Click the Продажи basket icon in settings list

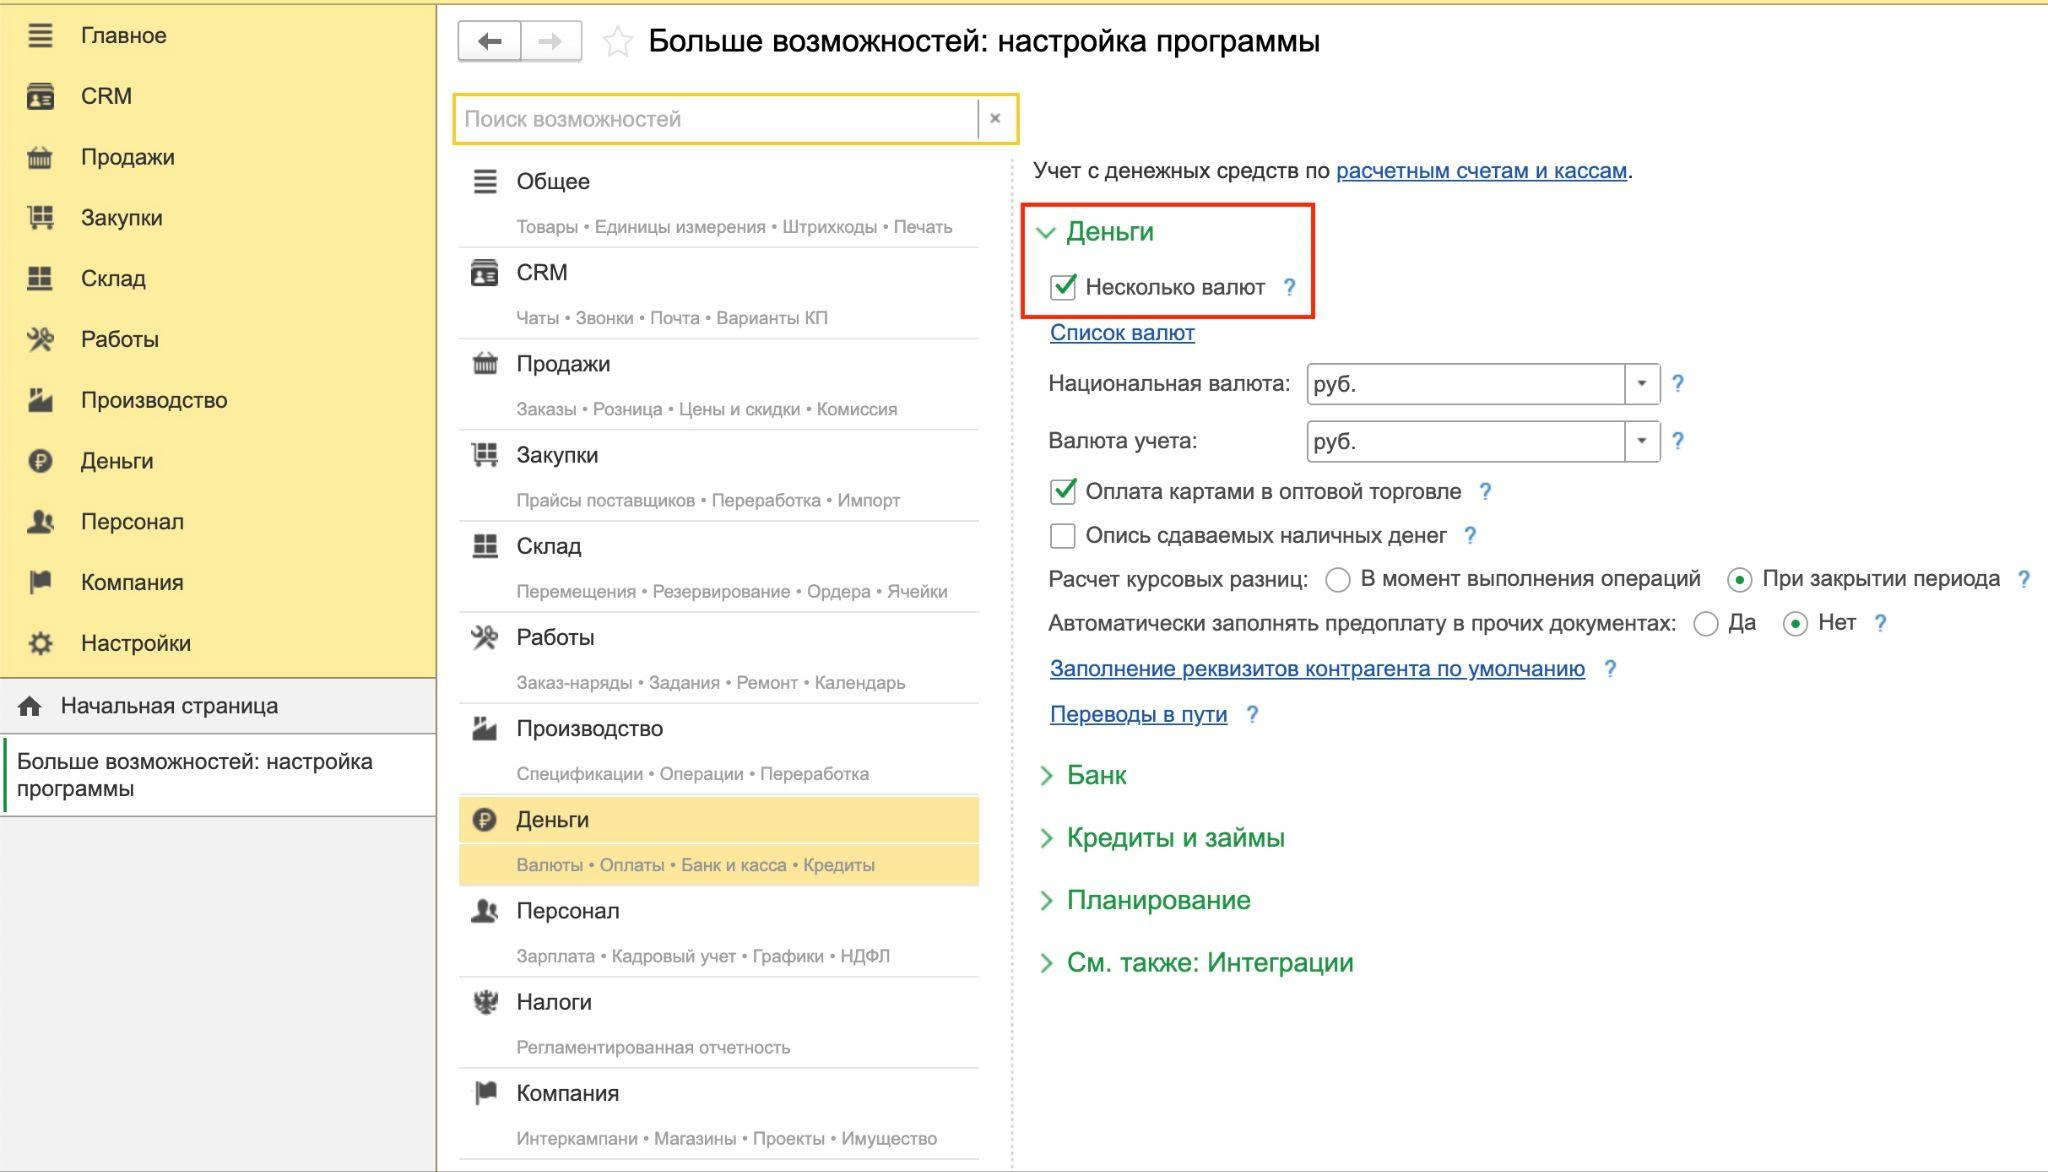[x=485, y=364]
